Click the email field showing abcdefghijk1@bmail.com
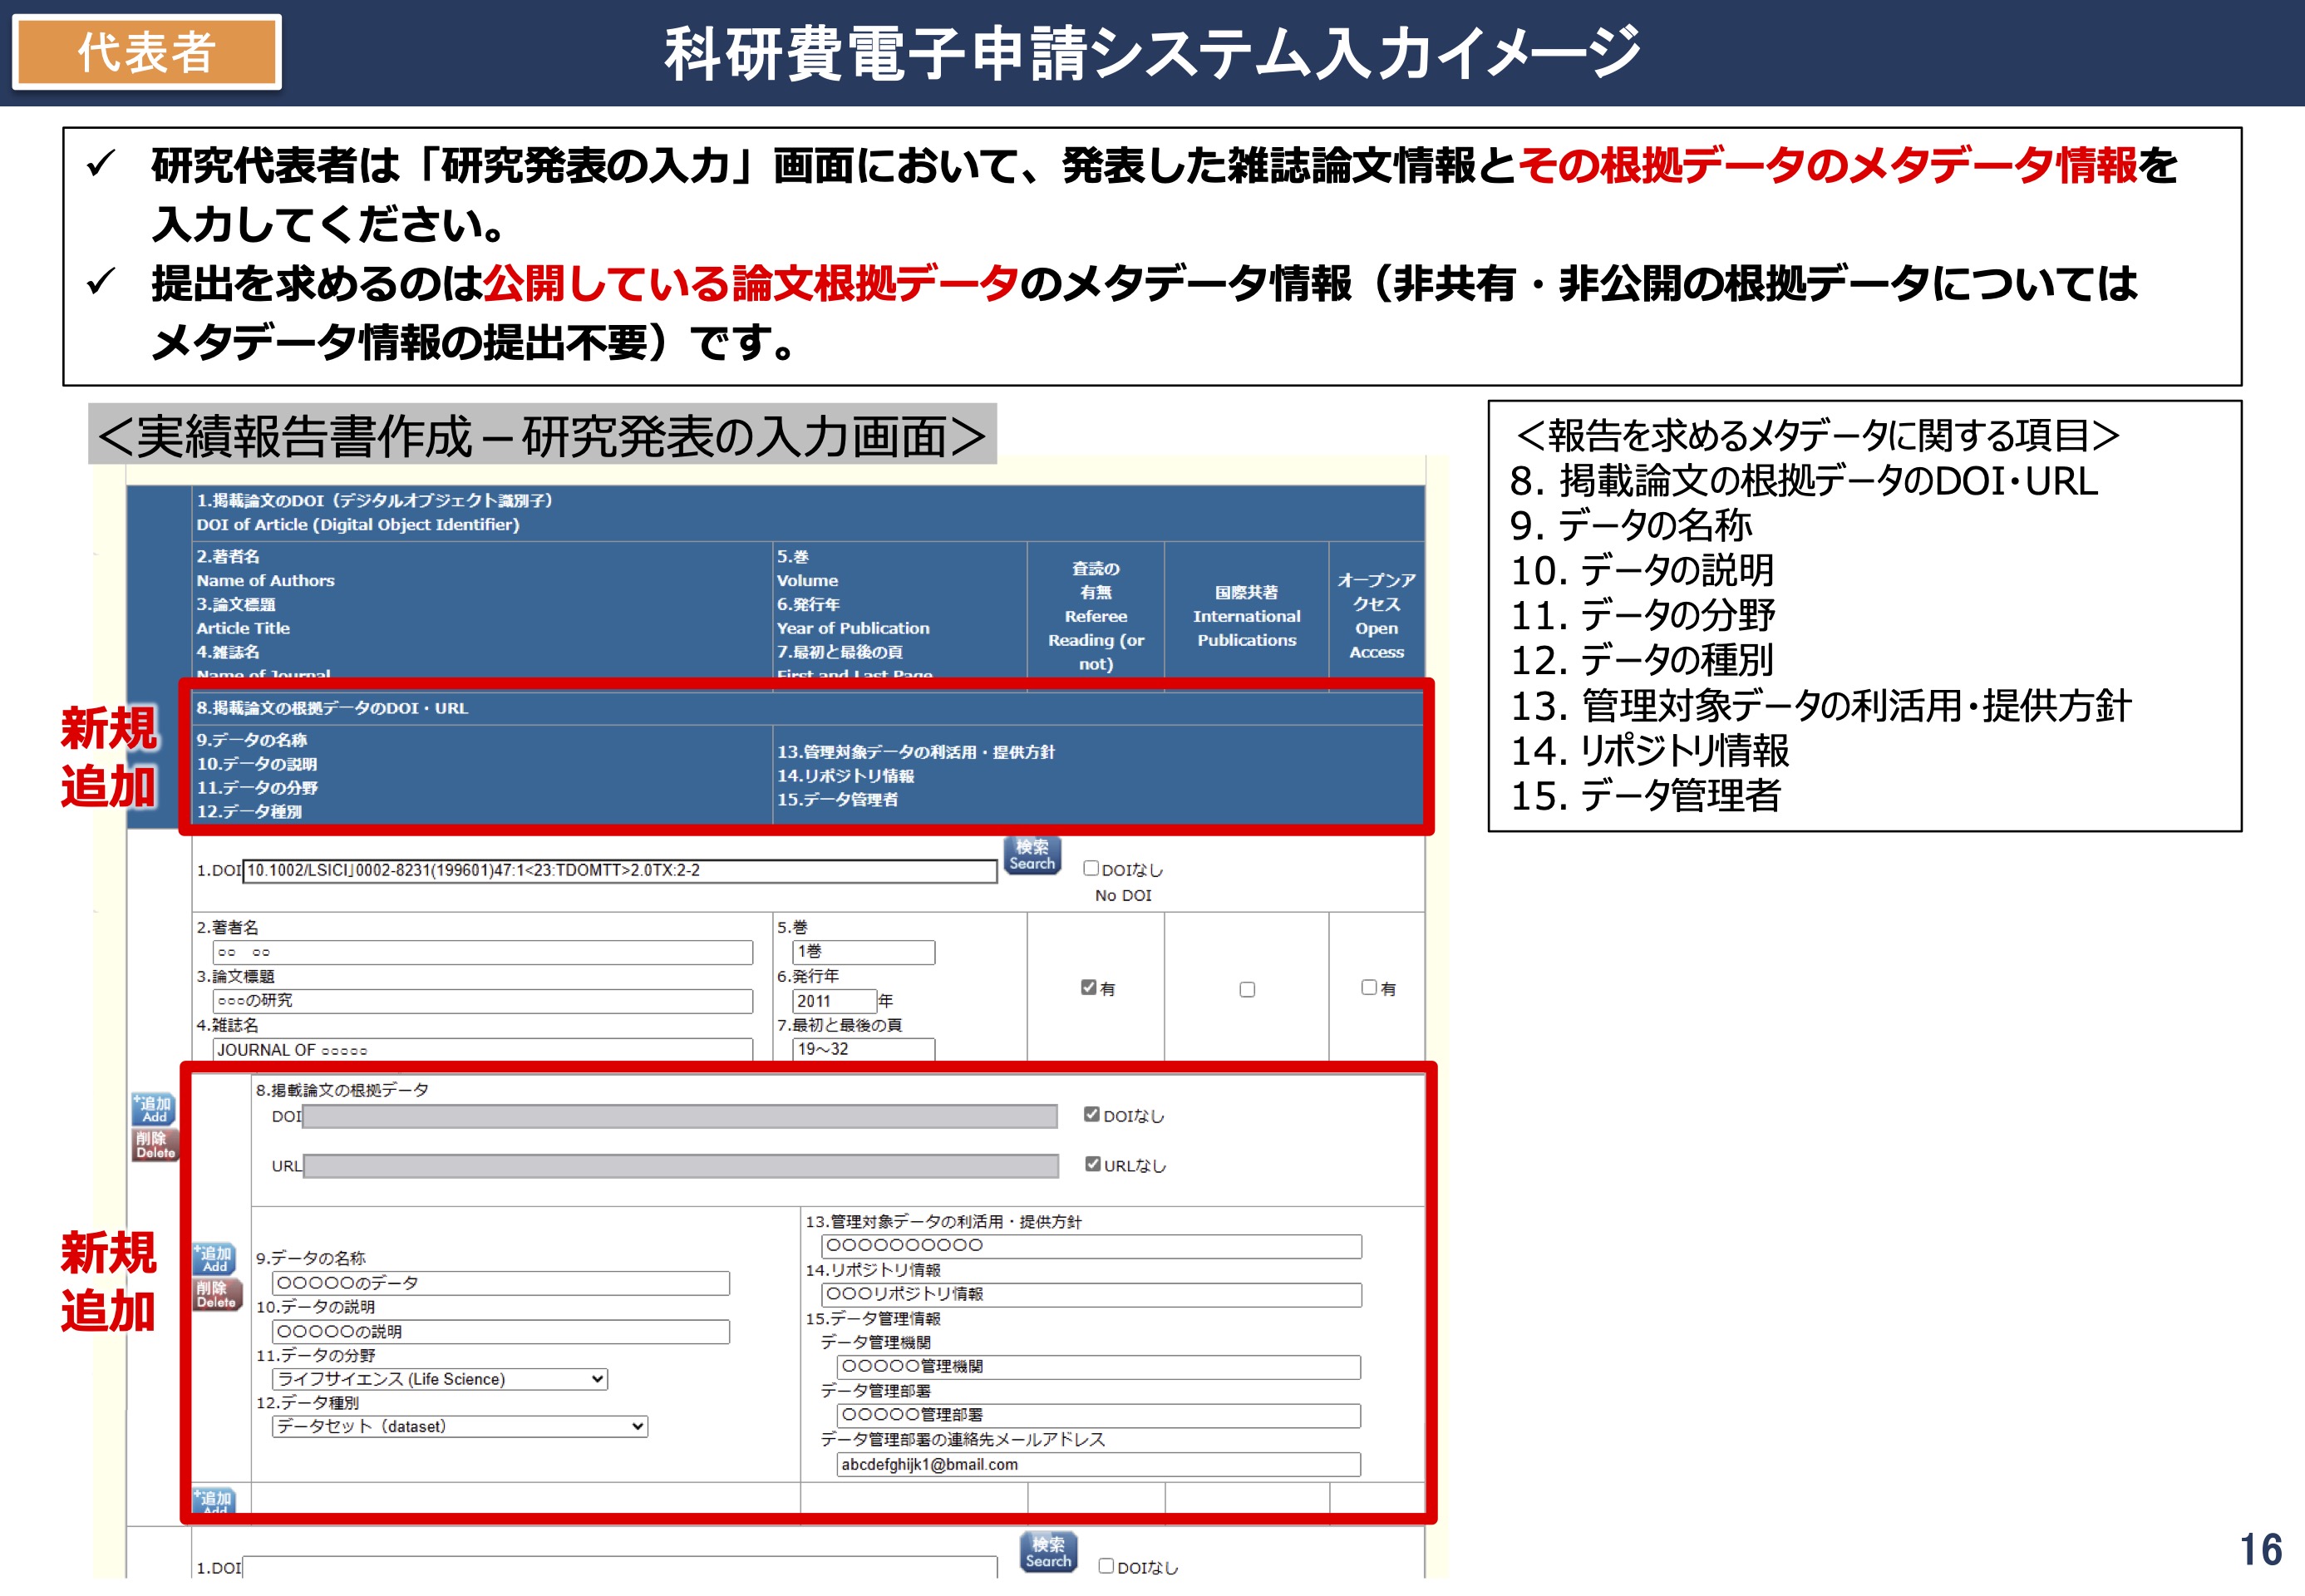This screenshot has height=1596, width=2305. 1098,1464
